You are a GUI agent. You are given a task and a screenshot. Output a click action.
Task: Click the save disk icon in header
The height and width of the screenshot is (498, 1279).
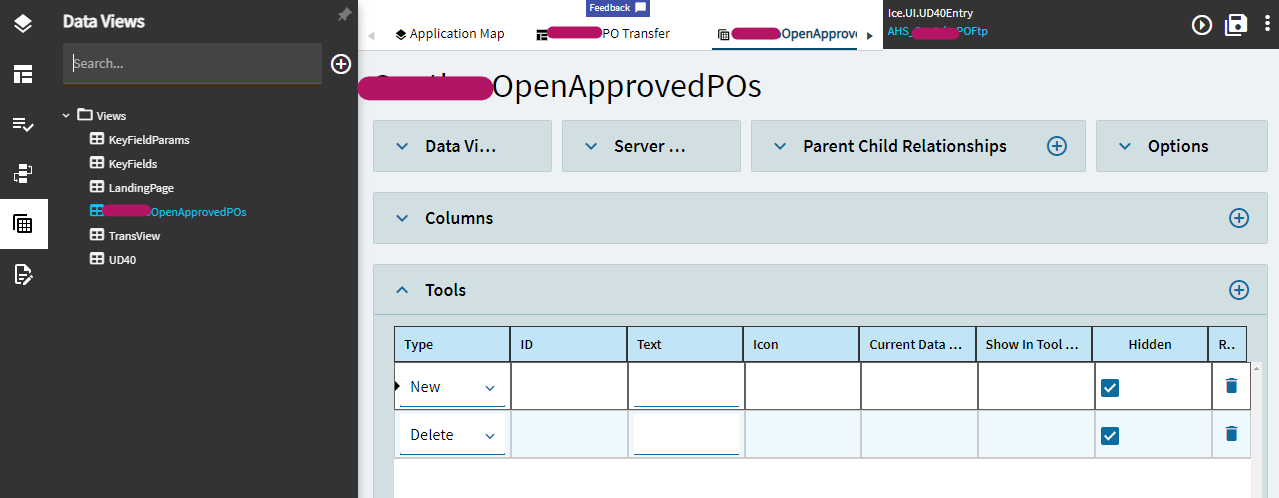click(1236, 25)
